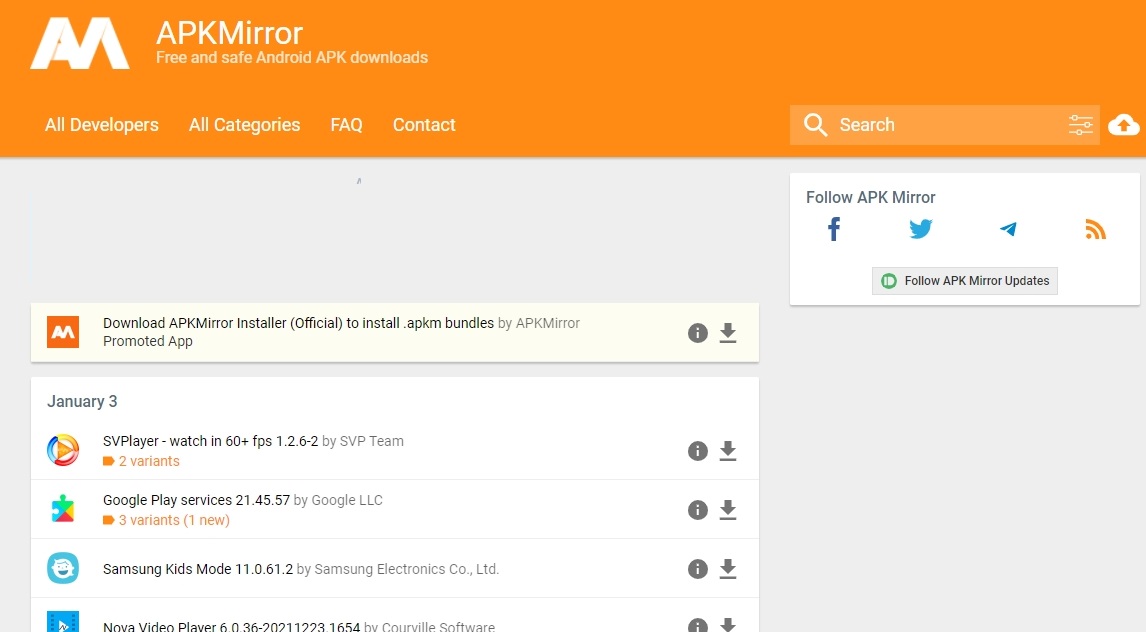Click the APKMirror site title text
Image resolution: width=1146 pixels, height=632 pixels.
tap(229, 33)
